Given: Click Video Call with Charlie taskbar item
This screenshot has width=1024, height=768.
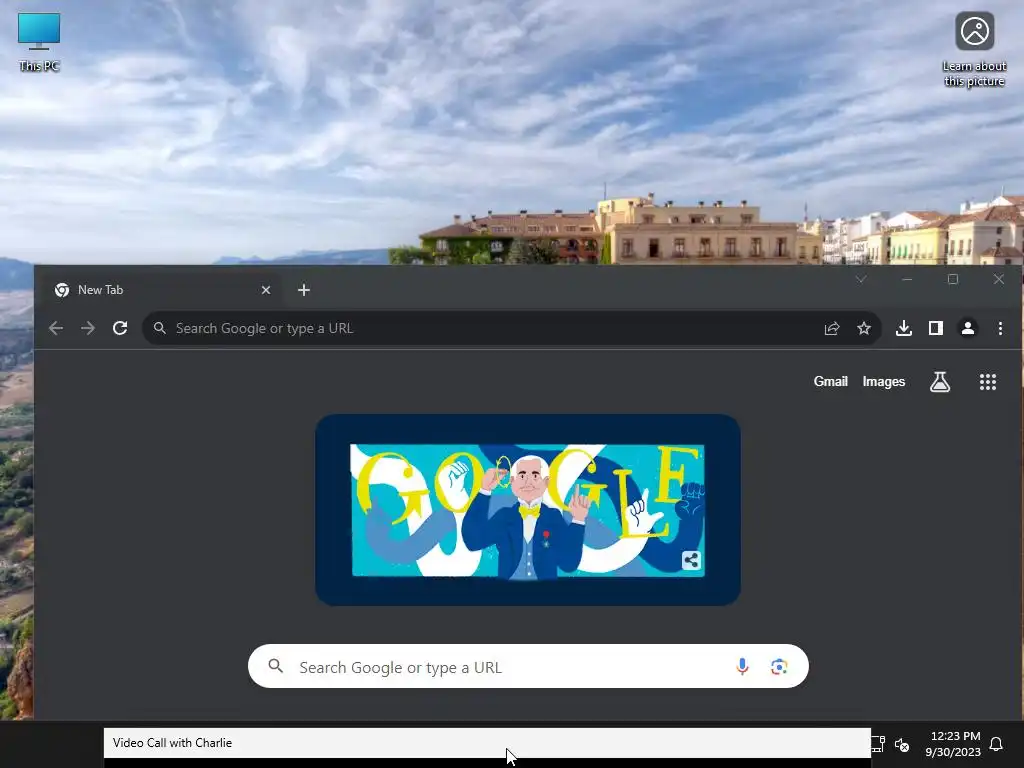Looking at the screenshot, I should pyautogui.click(x=487, y=743).
